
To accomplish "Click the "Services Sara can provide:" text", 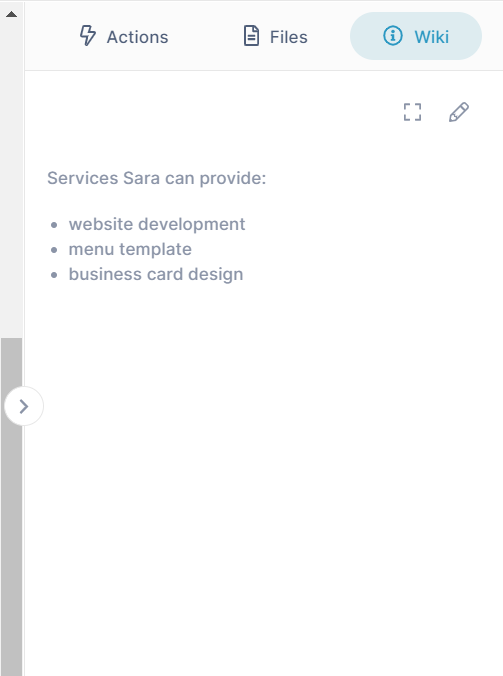I will tap(156, 178).
